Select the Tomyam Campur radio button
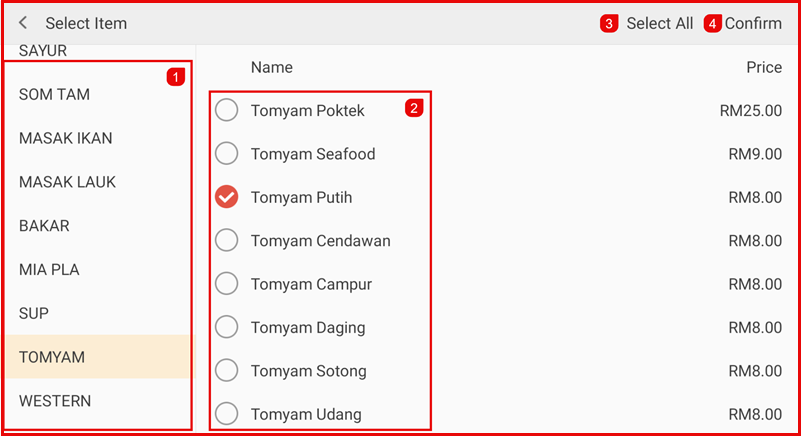Screen dimensions: 801x436 point(227,284)
